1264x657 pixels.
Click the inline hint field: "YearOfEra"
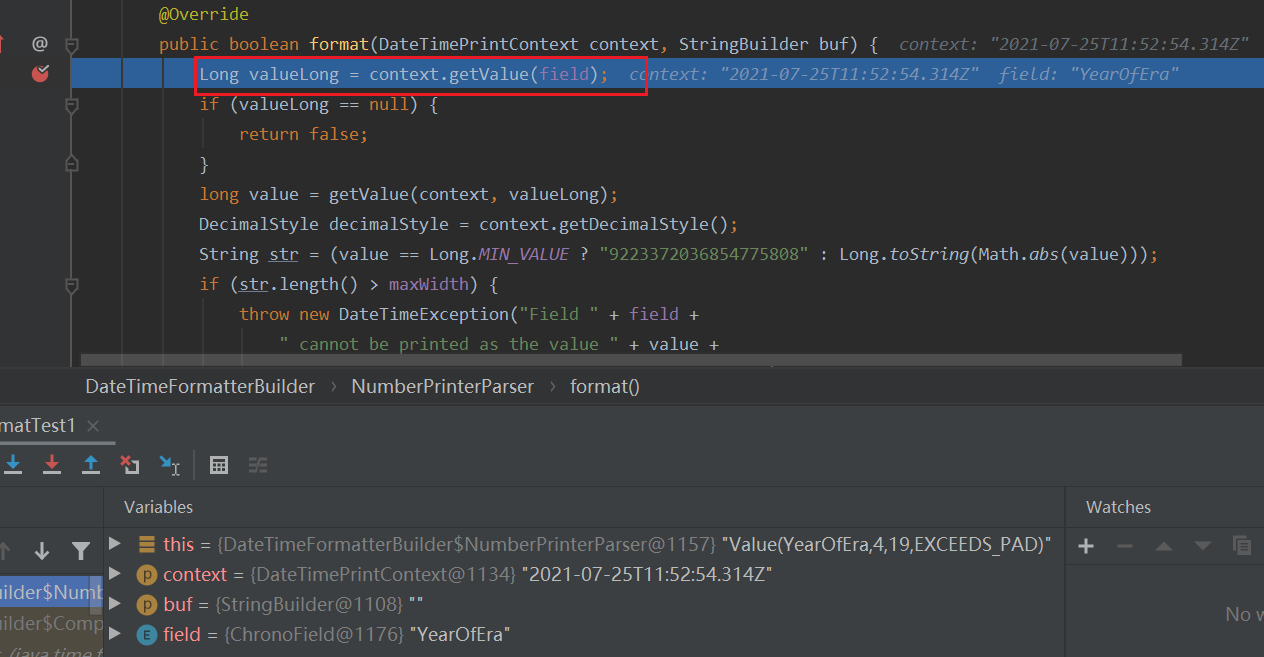tap(1089, 74)
